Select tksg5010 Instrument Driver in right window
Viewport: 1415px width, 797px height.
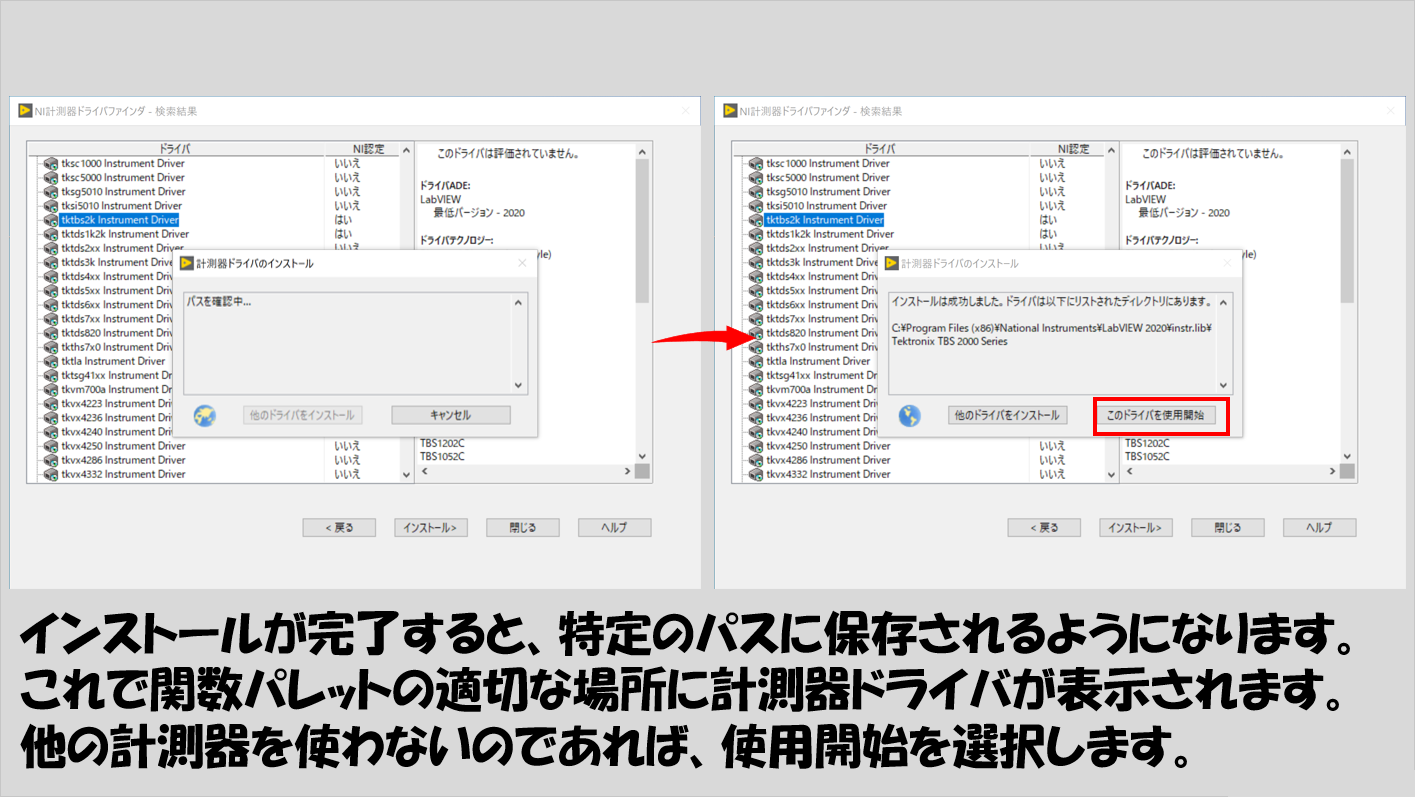pyautogui.click(x=827, y=191)
